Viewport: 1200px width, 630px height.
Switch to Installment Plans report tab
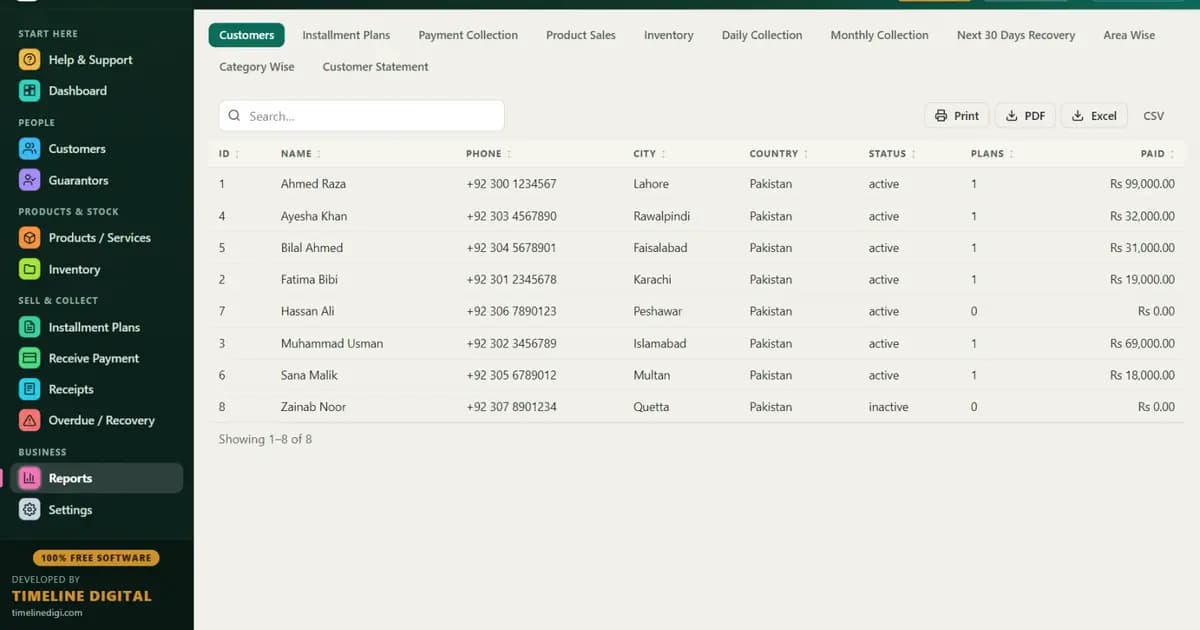click(x=346, y=35)
